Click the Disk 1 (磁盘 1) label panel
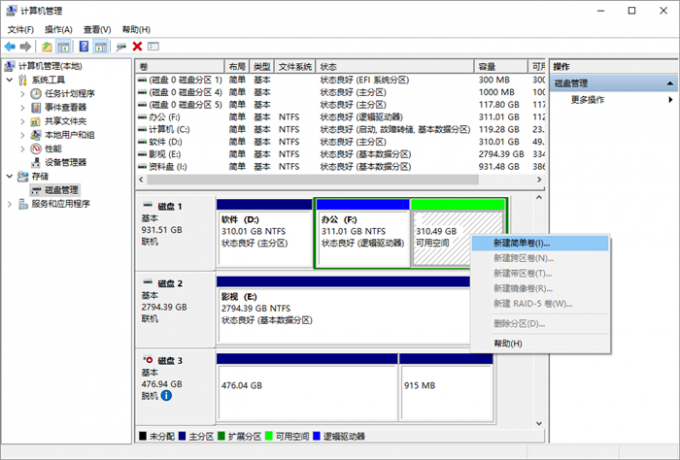 pos(175,233)
